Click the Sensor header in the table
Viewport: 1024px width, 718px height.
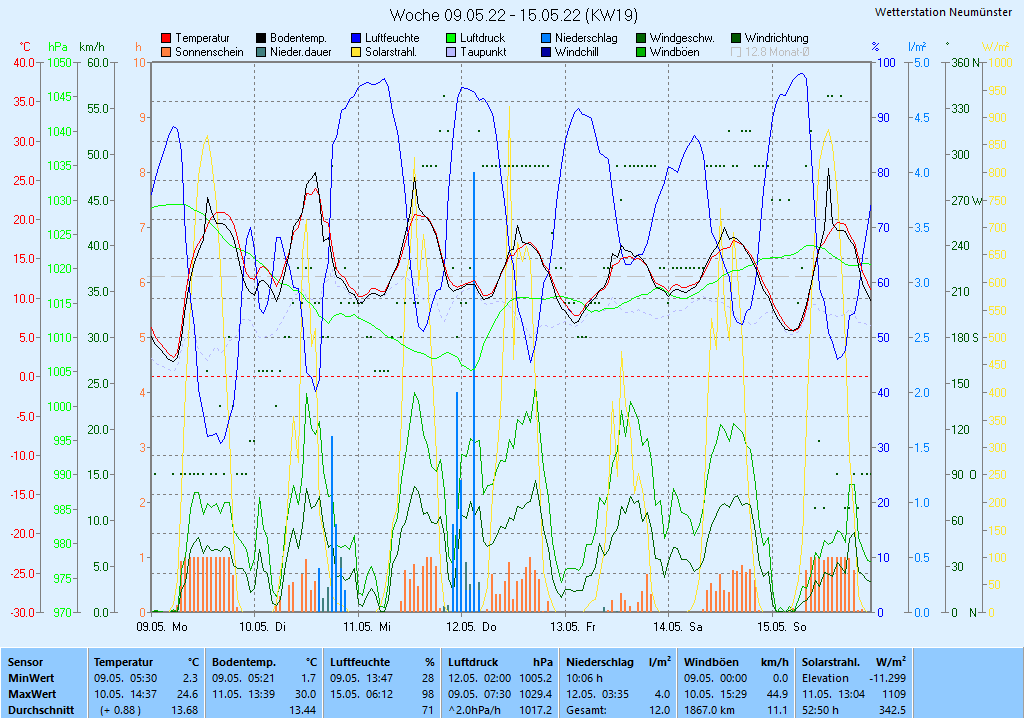point(25,662)
